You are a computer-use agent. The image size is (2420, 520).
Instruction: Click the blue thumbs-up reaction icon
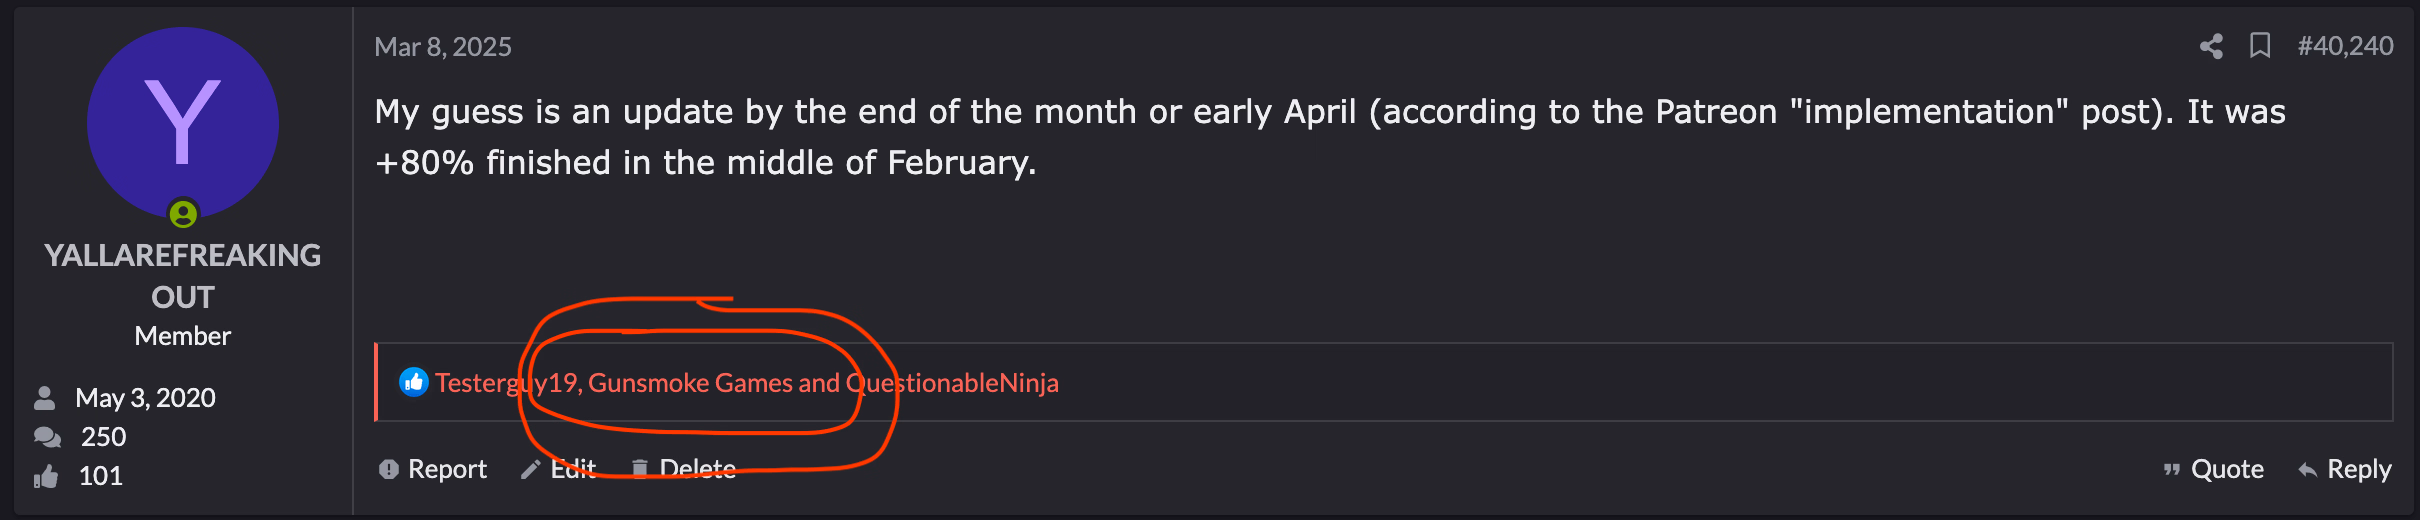point(414,382)
